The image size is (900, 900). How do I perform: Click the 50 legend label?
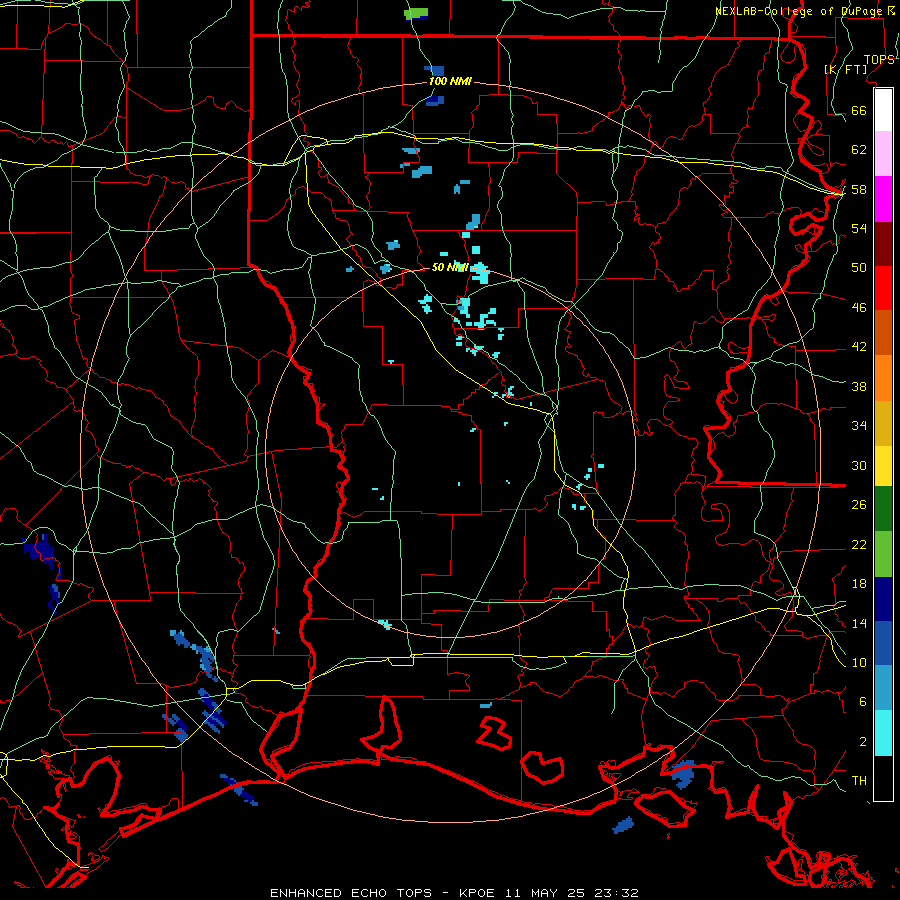click(859, 267)
